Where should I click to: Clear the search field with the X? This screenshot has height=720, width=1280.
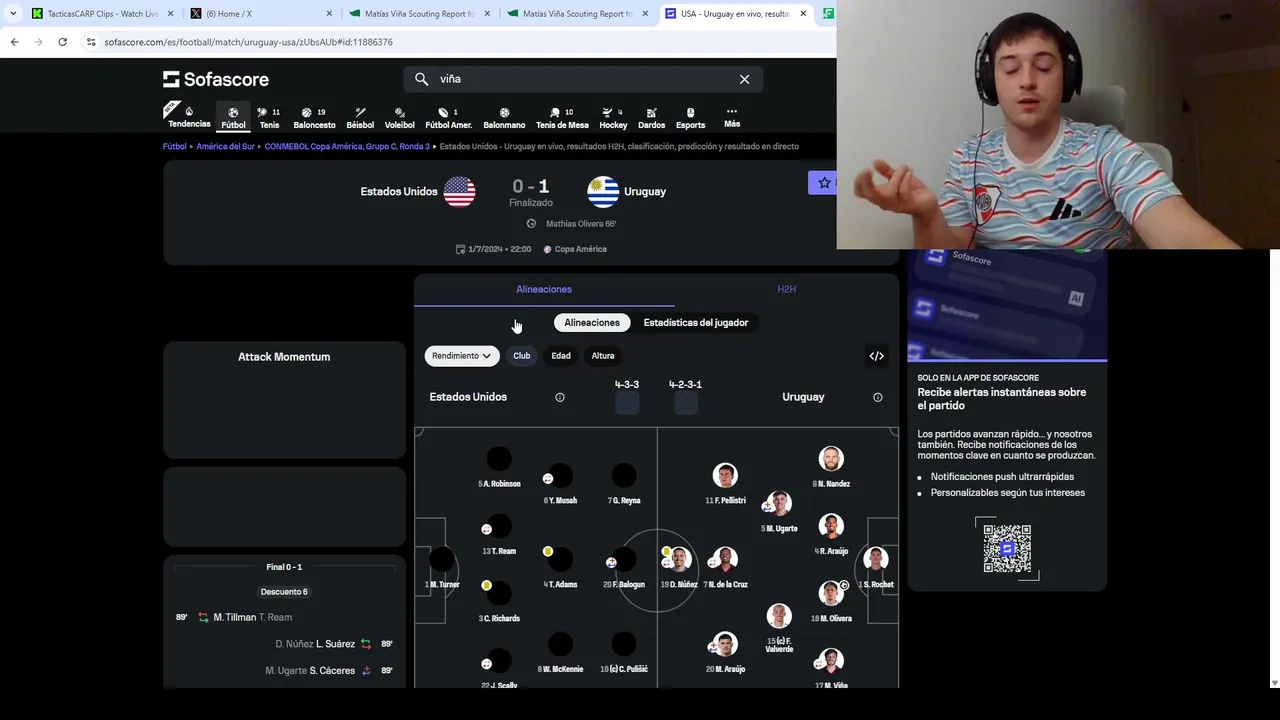click(x=744, y=79)
